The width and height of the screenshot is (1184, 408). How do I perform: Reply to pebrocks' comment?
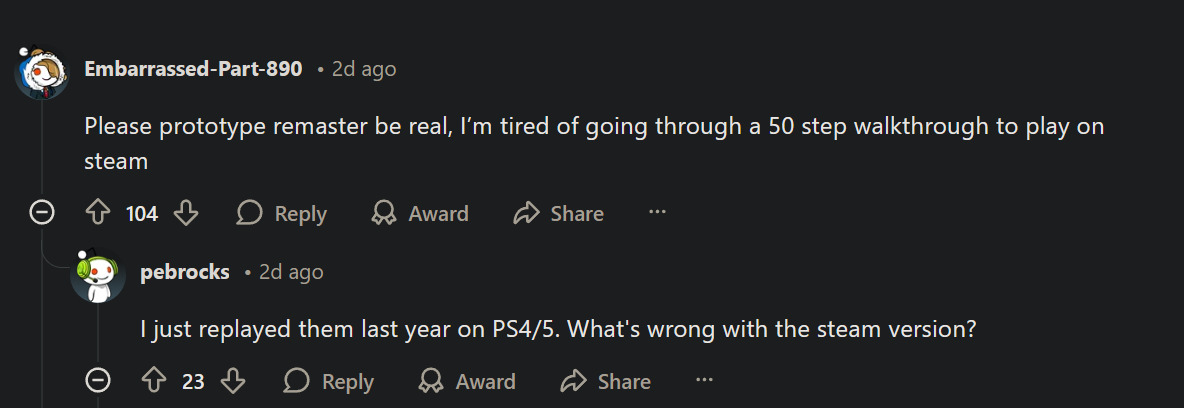329,381
